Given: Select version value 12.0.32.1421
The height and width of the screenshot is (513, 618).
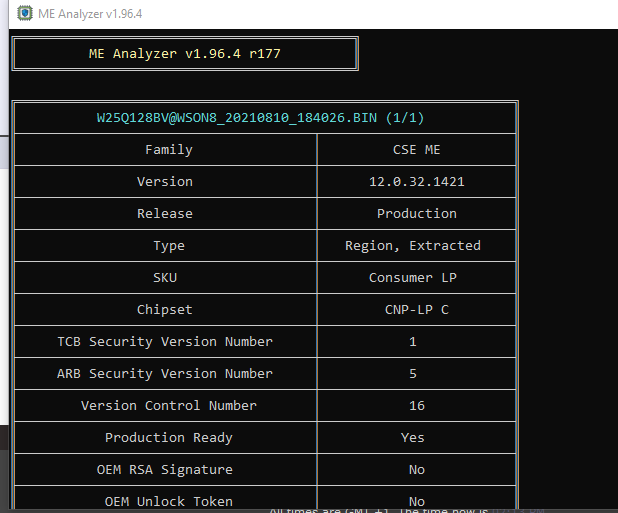Looking at the screenshot, I should [417, 182].
